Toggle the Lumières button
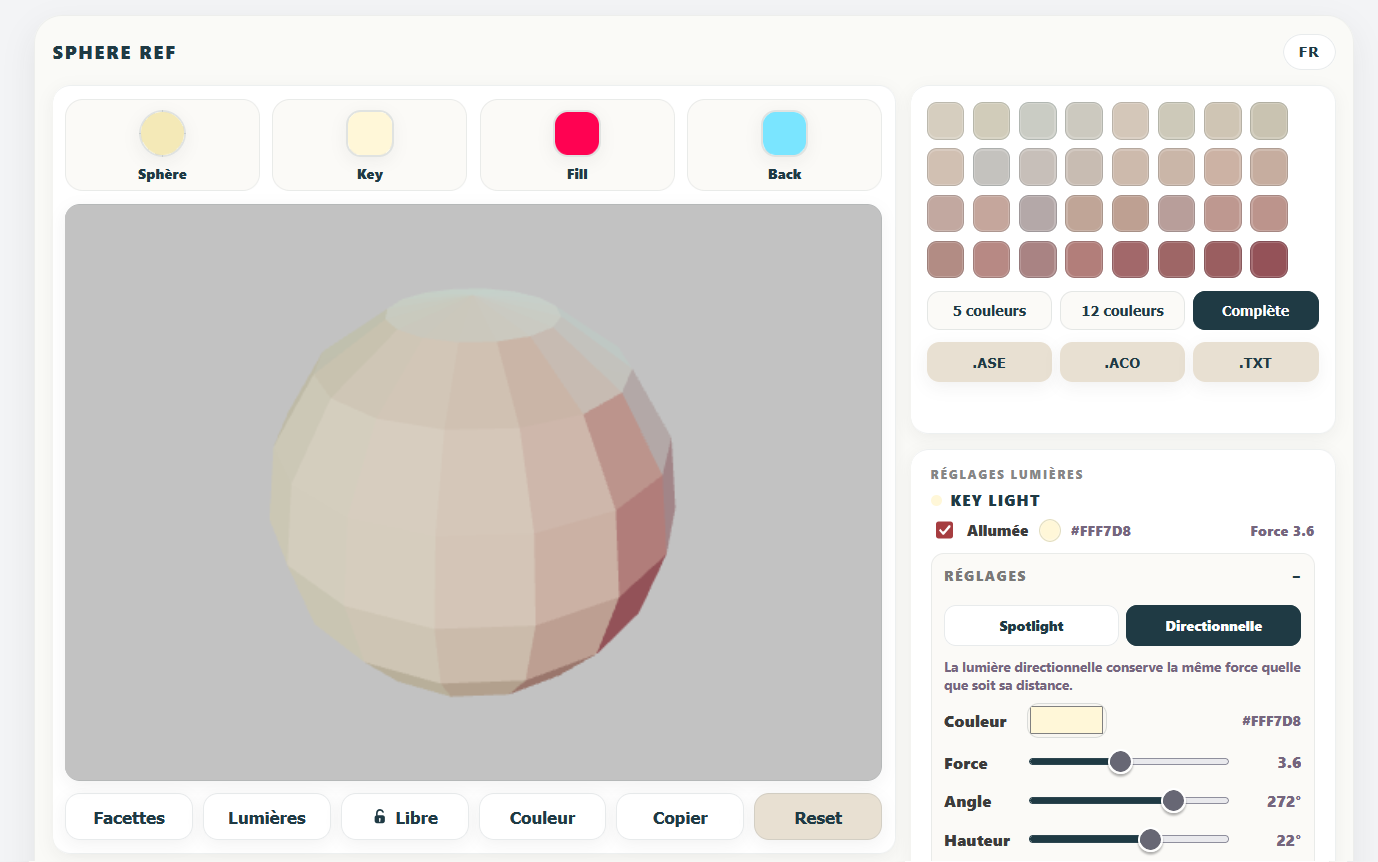 click(267, 817)
